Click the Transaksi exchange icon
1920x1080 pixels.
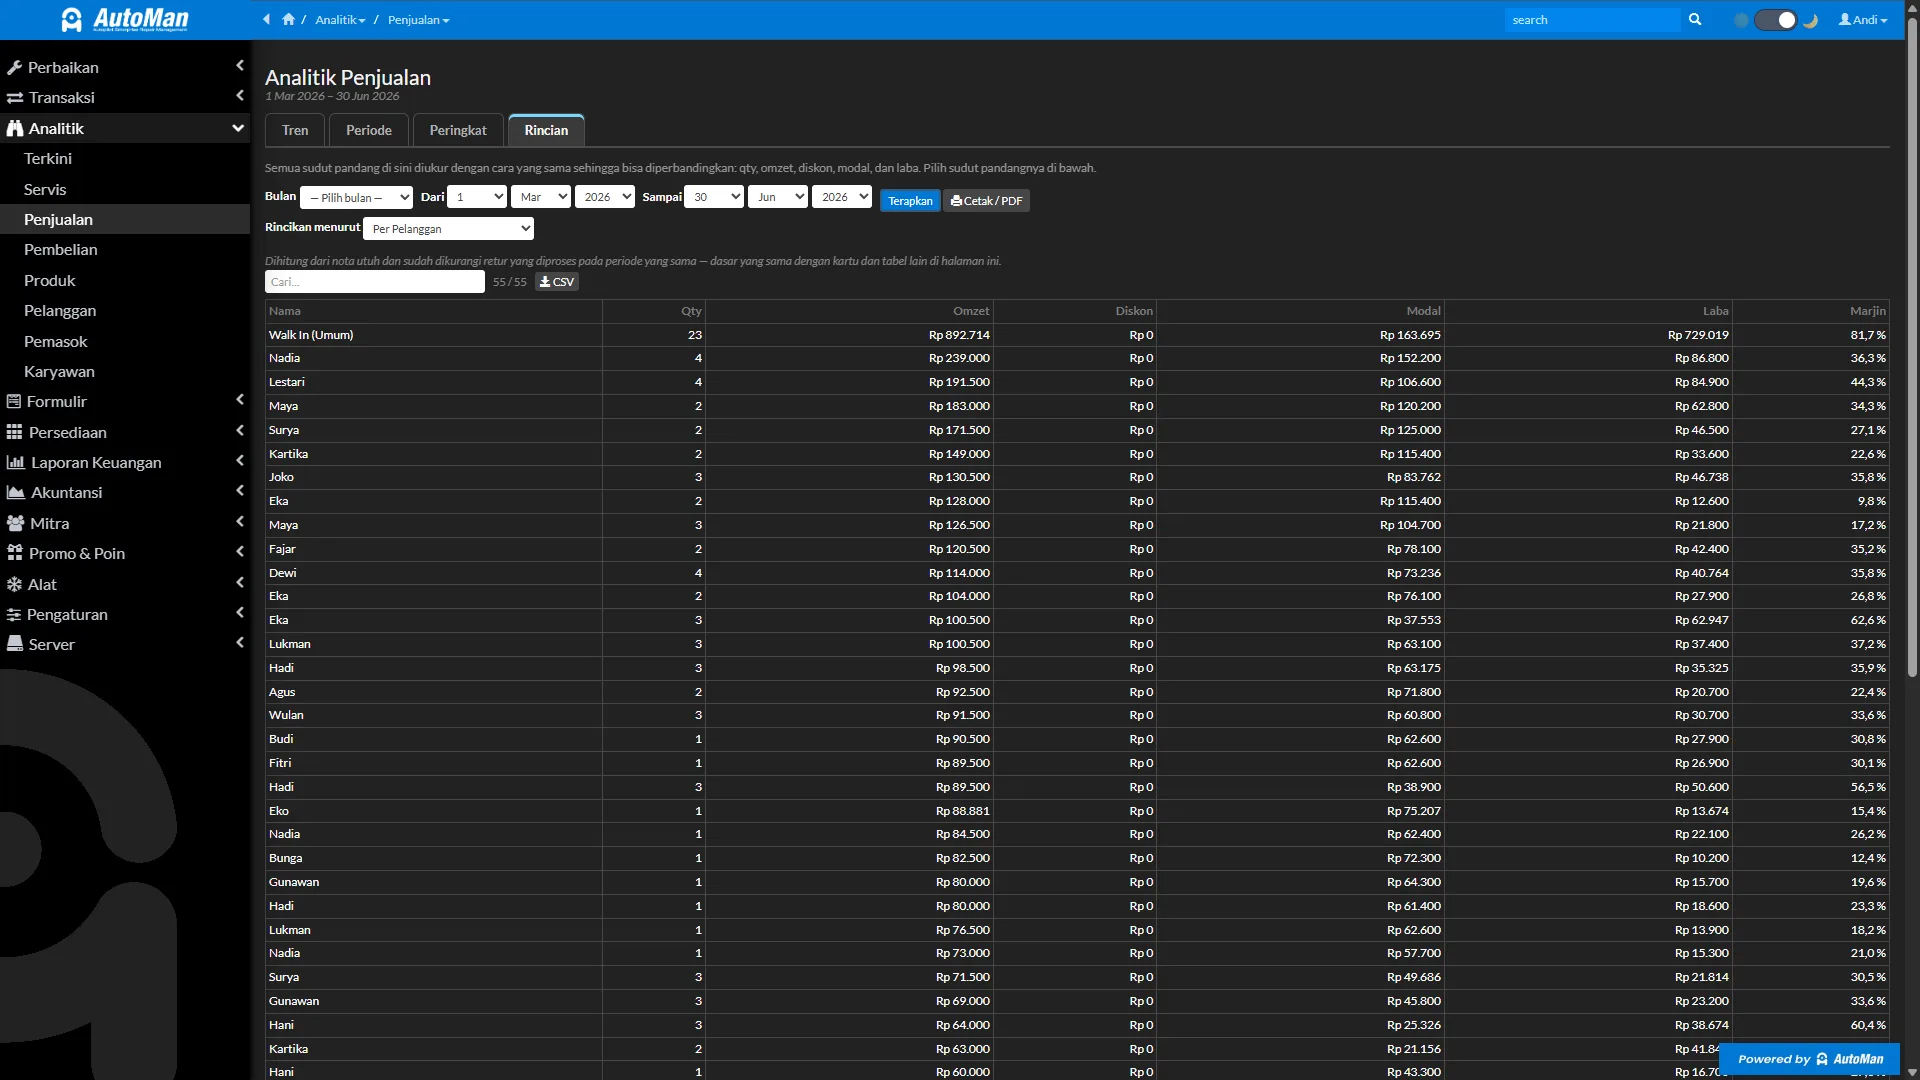tap(15, 98)
